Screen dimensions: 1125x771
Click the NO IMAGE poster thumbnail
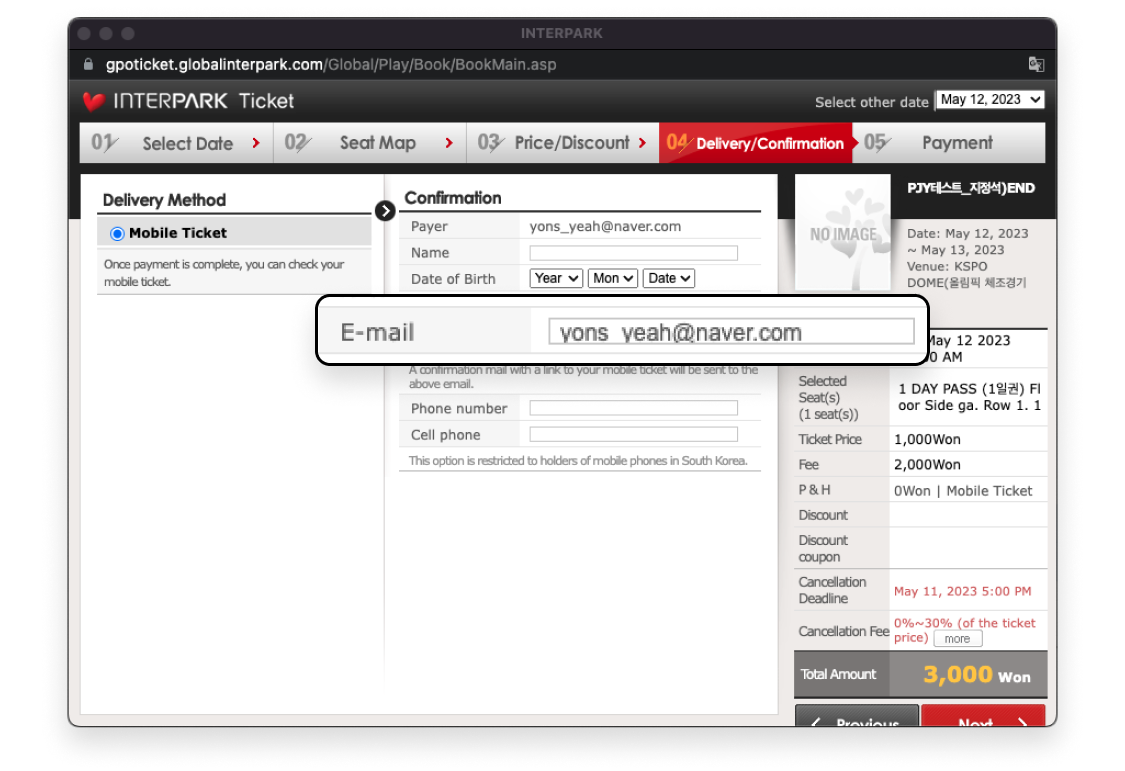pyautogui.click(x=843, y=233)
